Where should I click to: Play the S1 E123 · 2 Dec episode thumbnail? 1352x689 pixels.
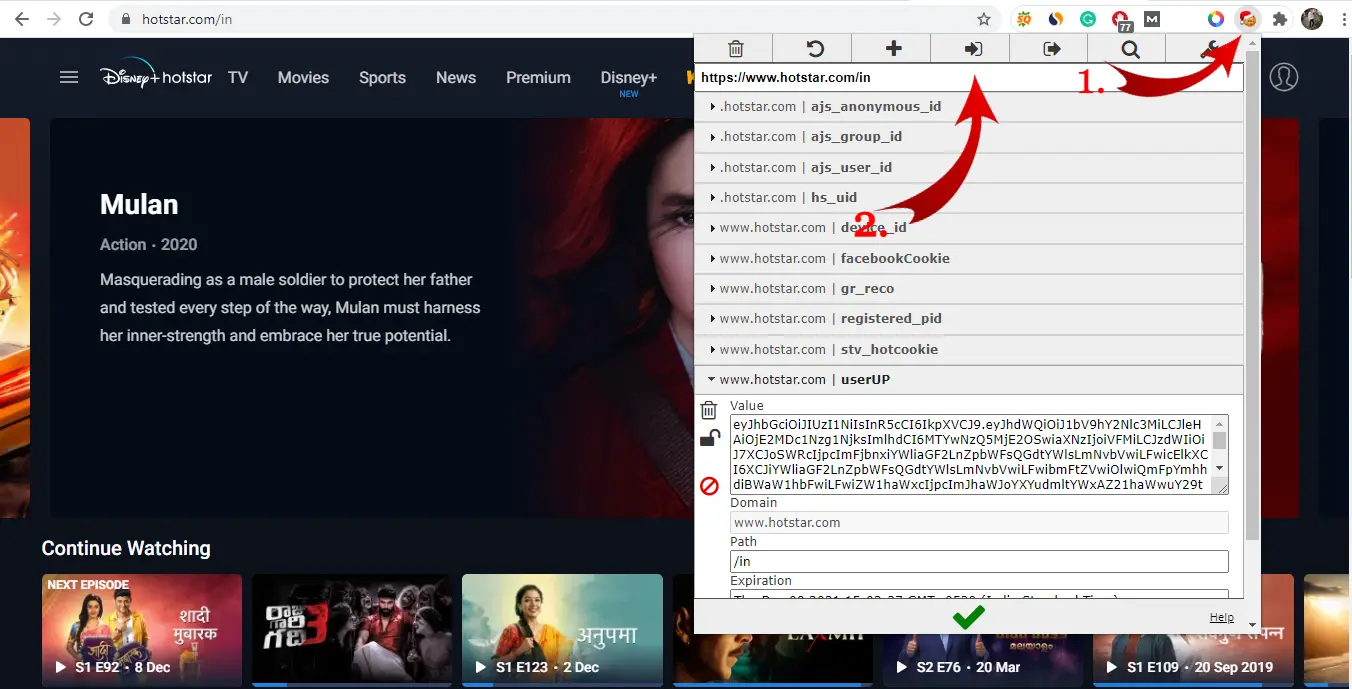562,630
